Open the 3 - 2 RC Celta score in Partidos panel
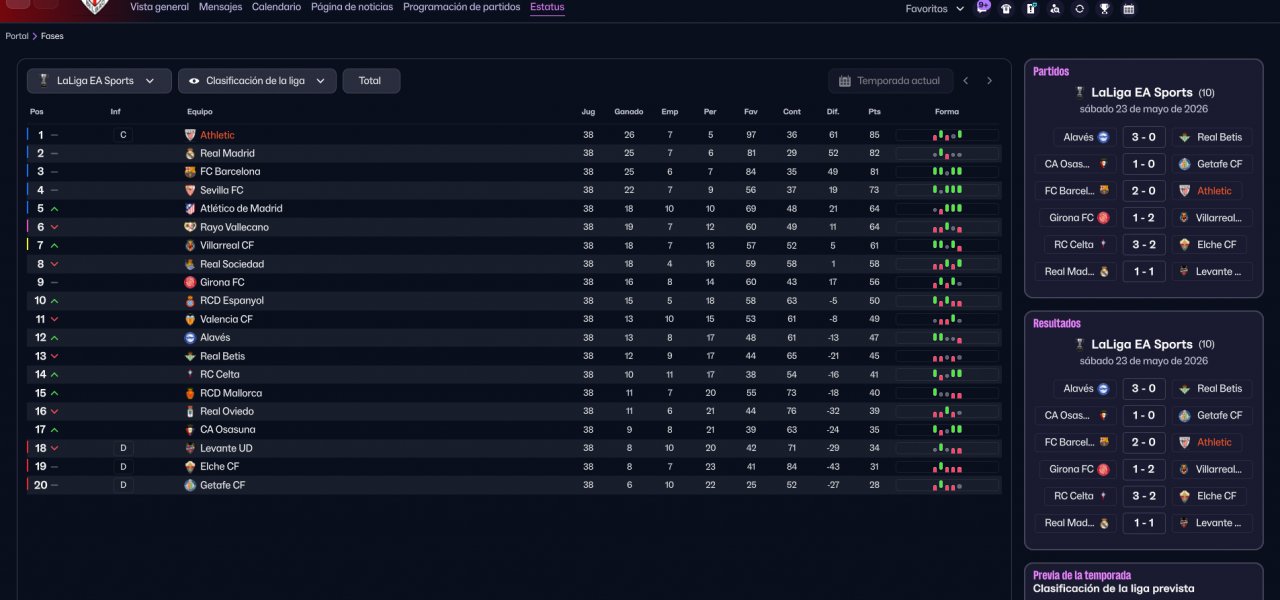Screen dimensions: 1280x600 click(x=1143, y=245)
